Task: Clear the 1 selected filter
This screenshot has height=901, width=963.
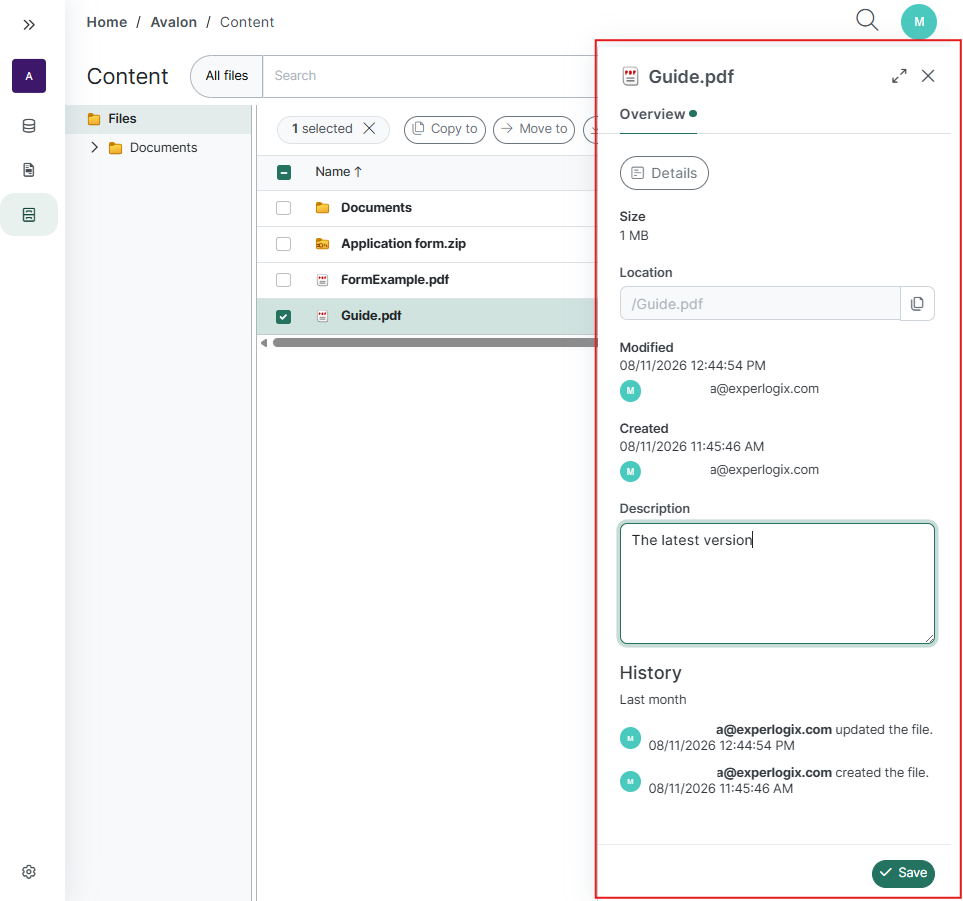Action: pos(369,128)
